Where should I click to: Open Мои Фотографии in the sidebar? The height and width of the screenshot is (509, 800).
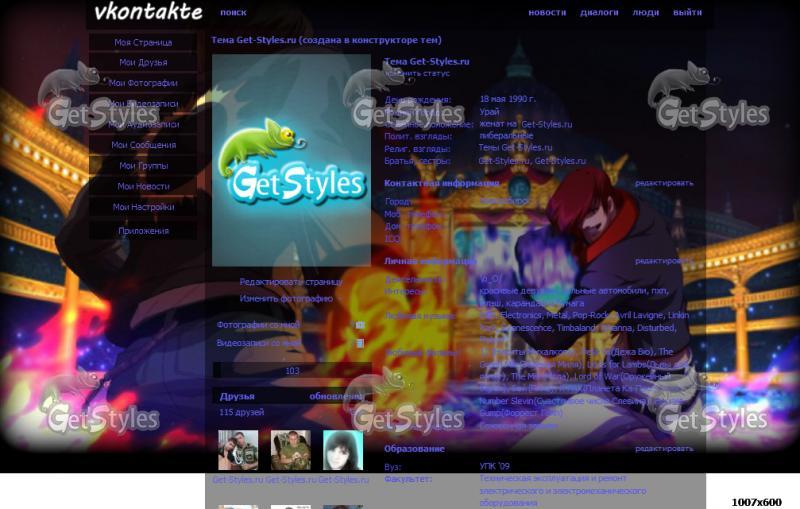(x=143, y=84)
